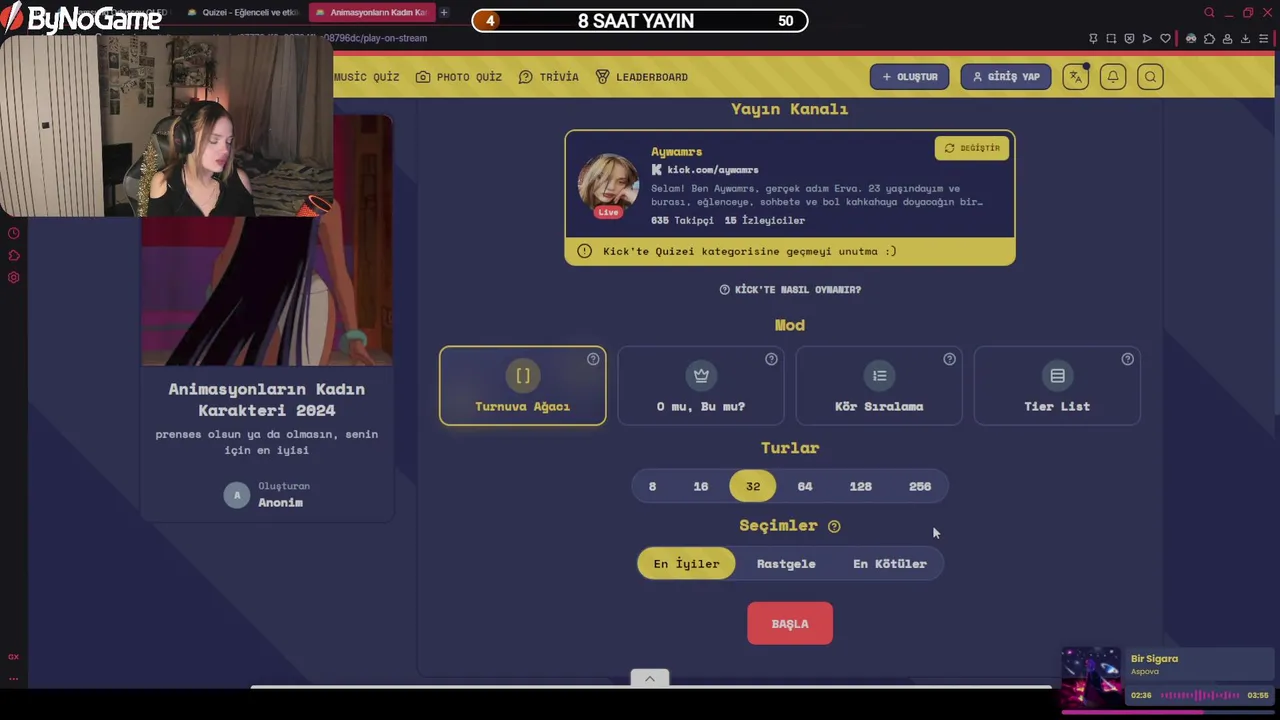The image size is (1280, 720).
Task: Select the Kör Sıralama mode
Action: [878, 386]
